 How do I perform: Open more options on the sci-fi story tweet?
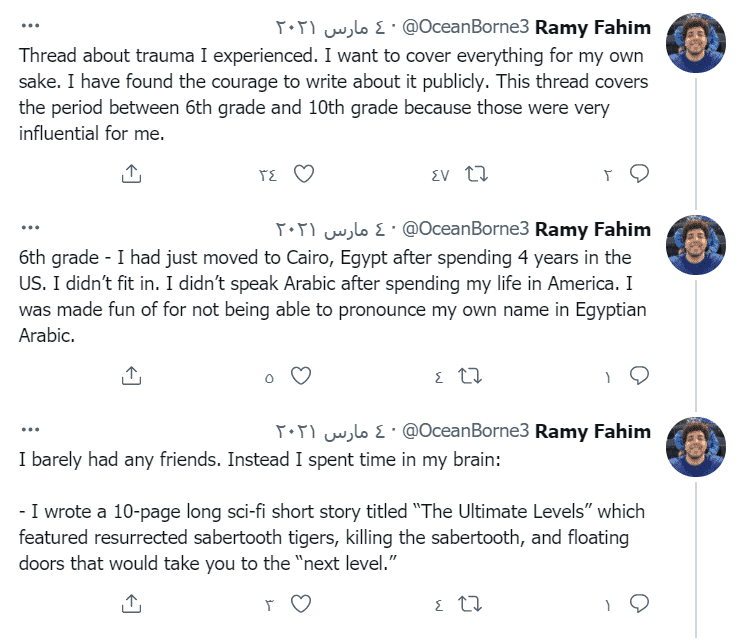[30, 431]
